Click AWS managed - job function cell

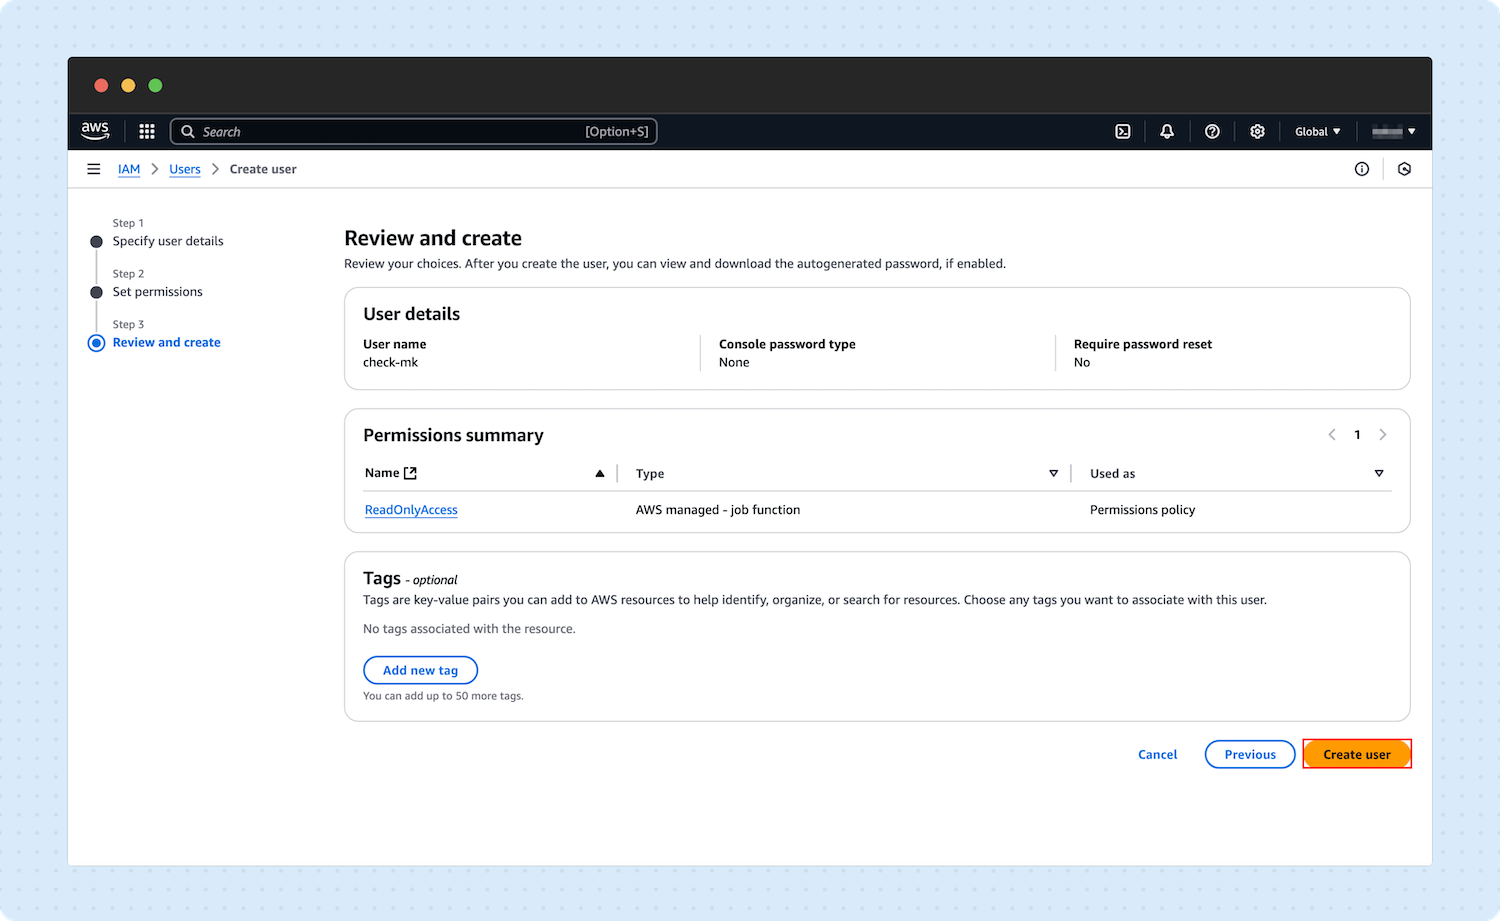[x=718, y=510]
